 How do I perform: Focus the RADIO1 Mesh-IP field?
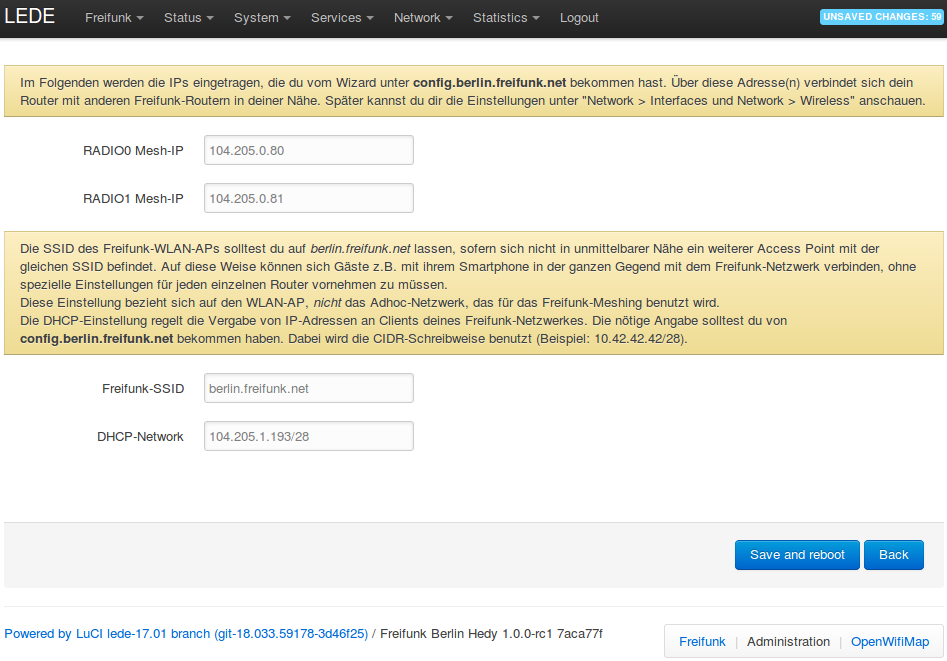(x=308, y=198)
